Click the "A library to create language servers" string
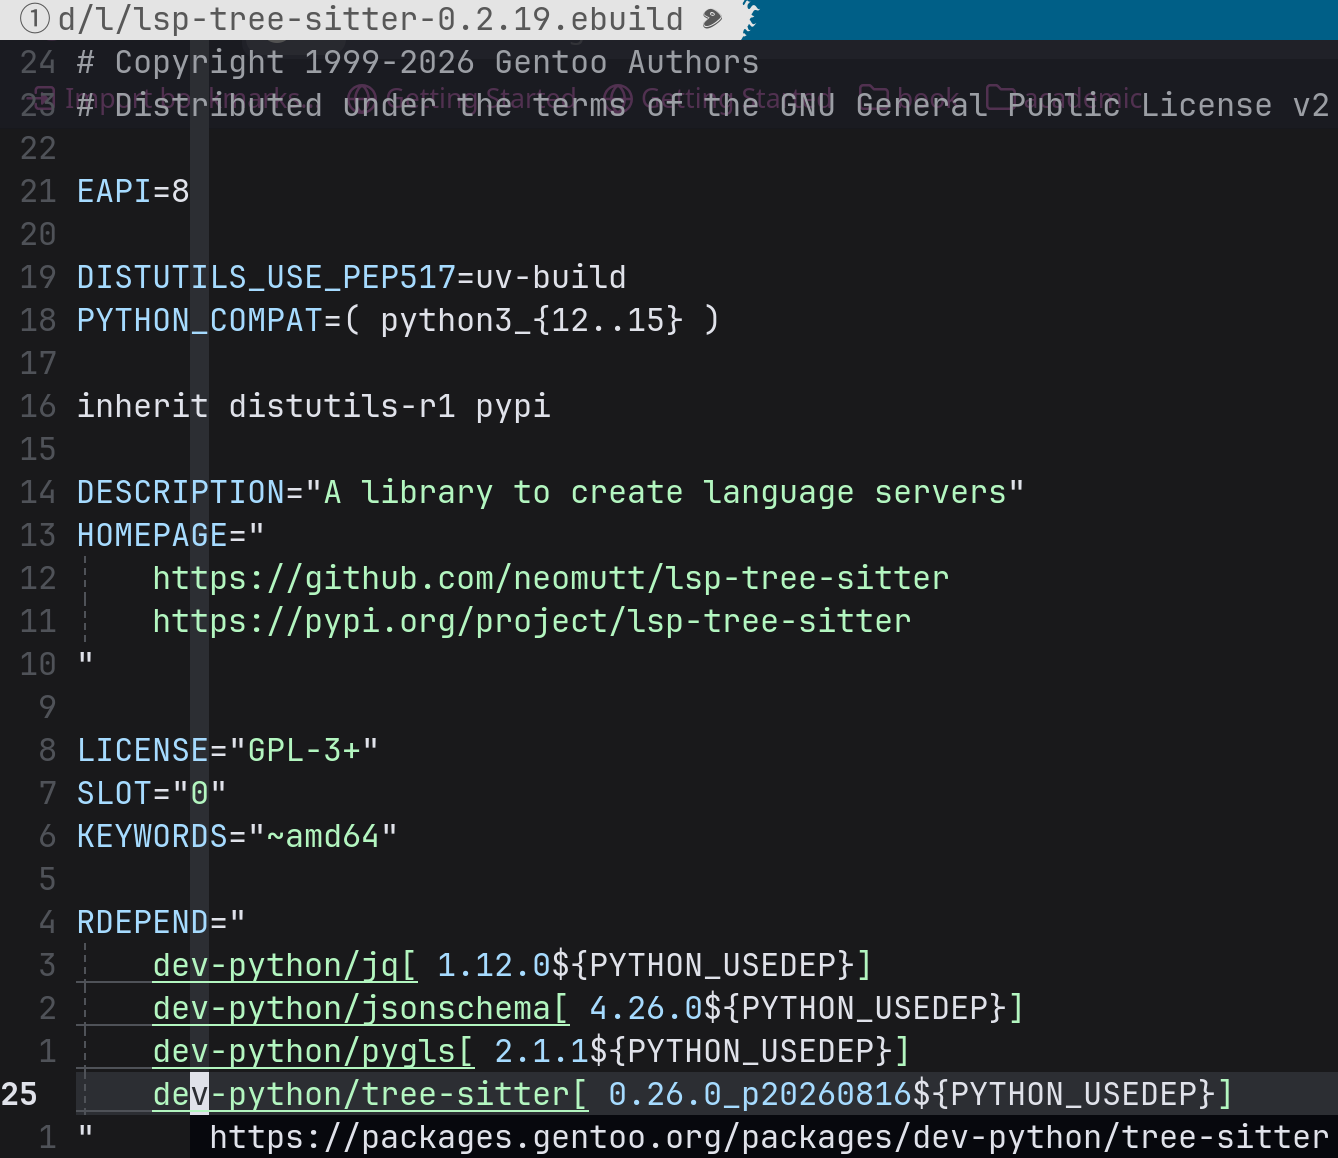Image resolution: width=1338 pixels, height=1158 pixels. 665,492
